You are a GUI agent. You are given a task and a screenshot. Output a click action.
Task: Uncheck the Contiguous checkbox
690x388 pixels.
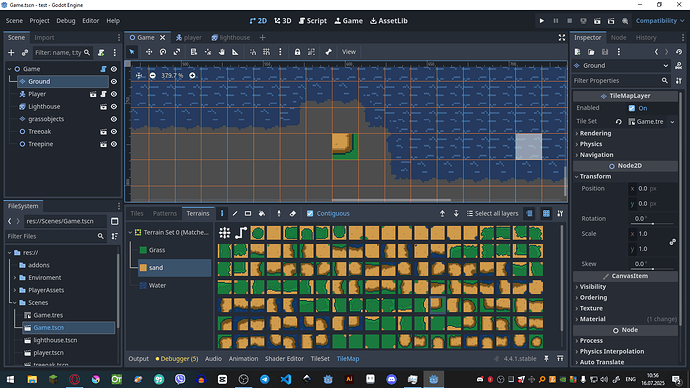point(310,213)
